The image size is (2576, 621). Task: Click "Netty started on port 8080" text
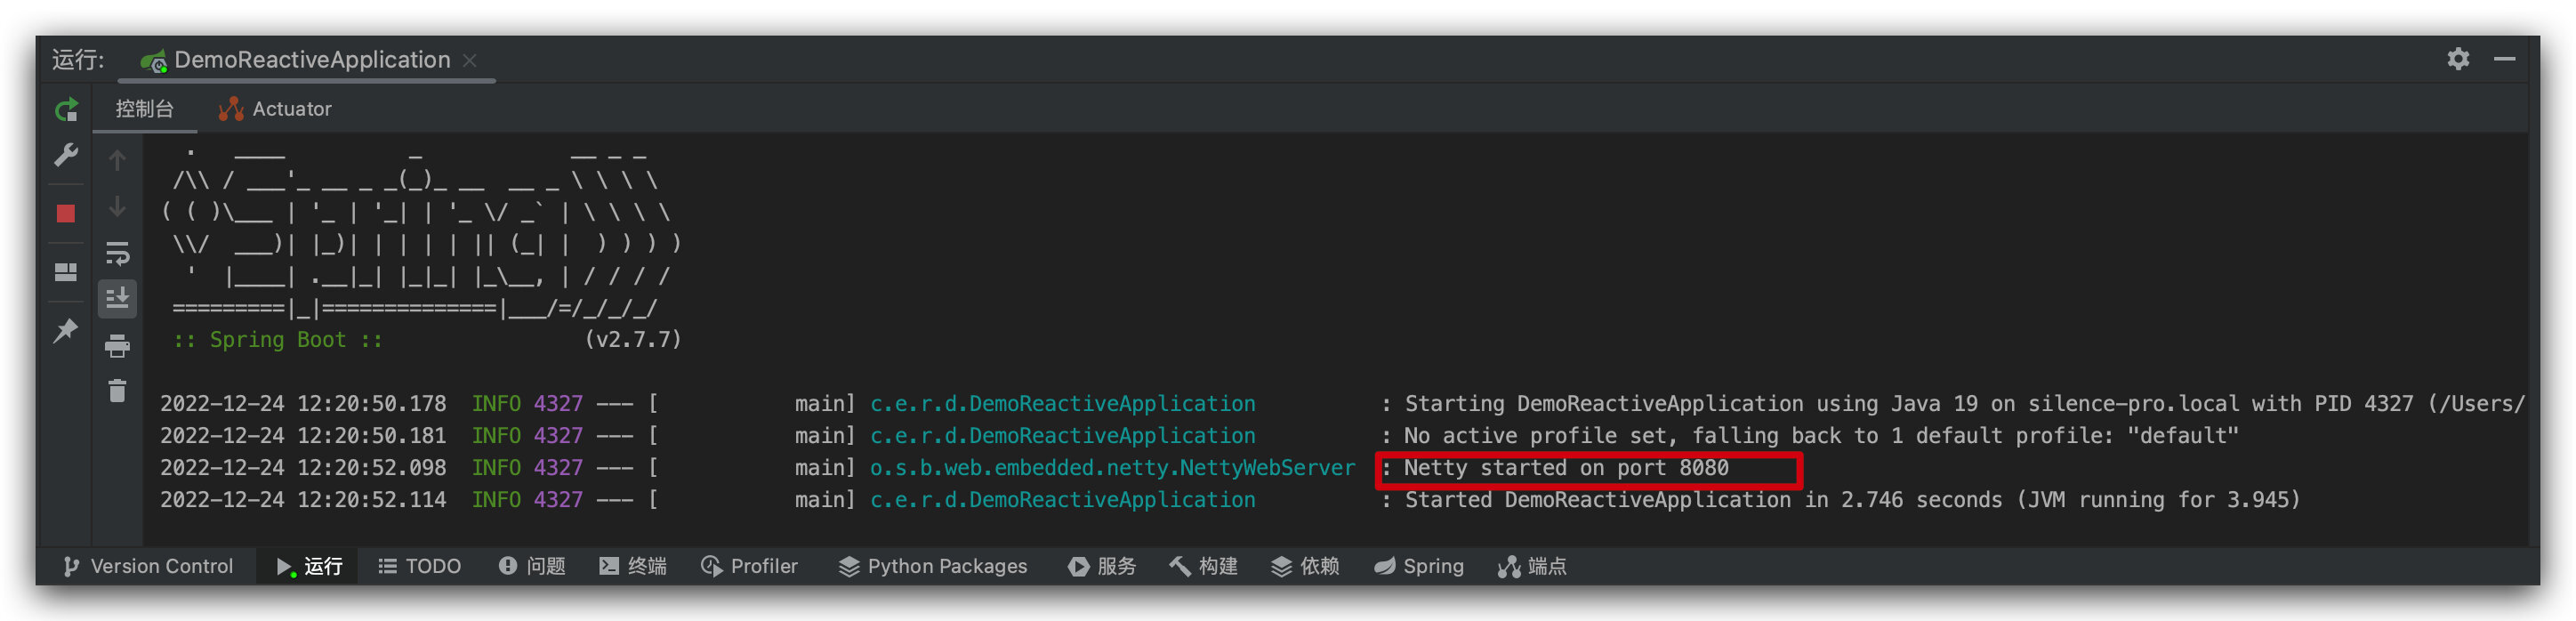[x=1566, y=468]
